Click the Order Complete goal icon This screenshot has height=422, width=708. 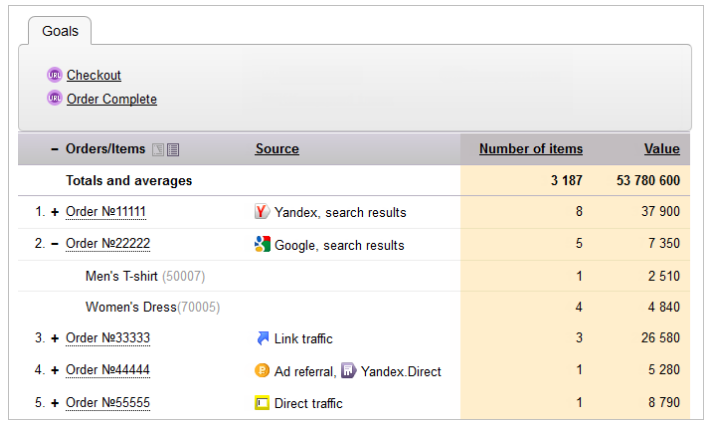(54, 99)
